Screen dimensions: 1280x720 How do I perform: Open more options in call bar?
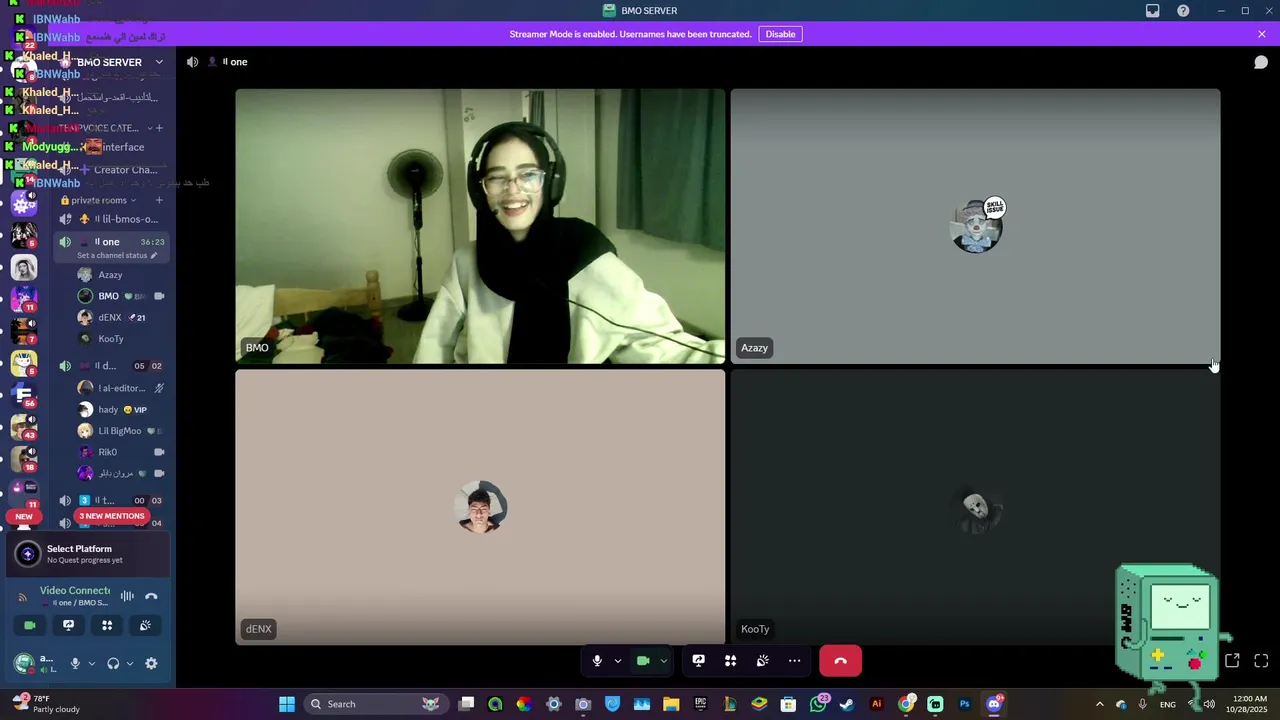click(795, 661)
